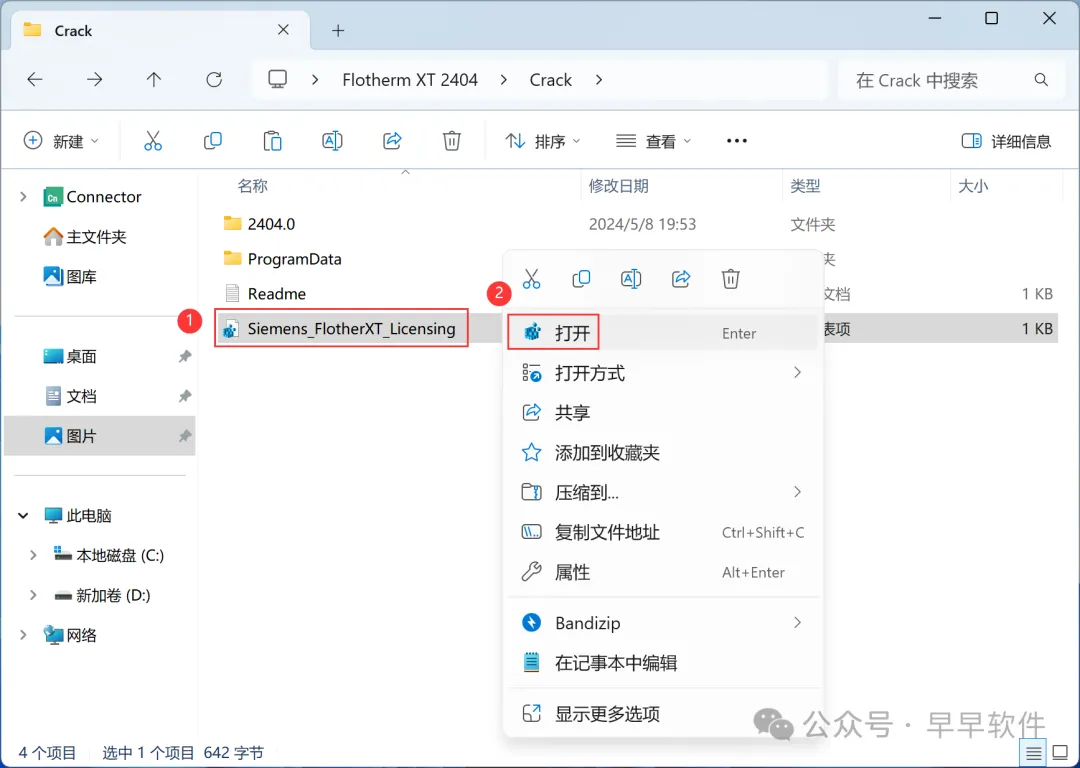Toggle the 详细信息 details pane
This screenshot has width=1080, height=768.
pos(1006,141)
